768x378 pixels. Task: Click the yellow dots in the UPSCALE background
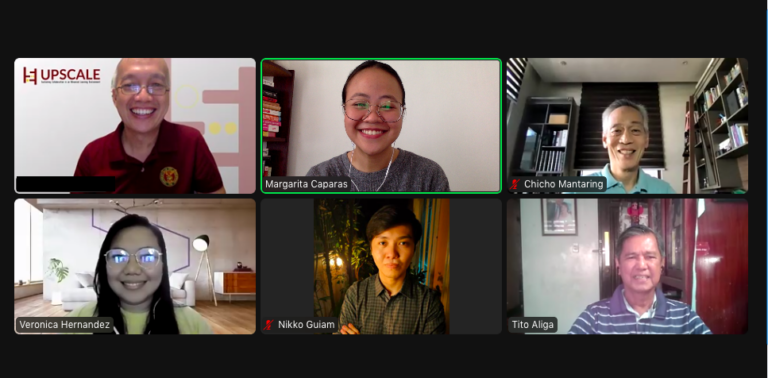pos(223,128)
